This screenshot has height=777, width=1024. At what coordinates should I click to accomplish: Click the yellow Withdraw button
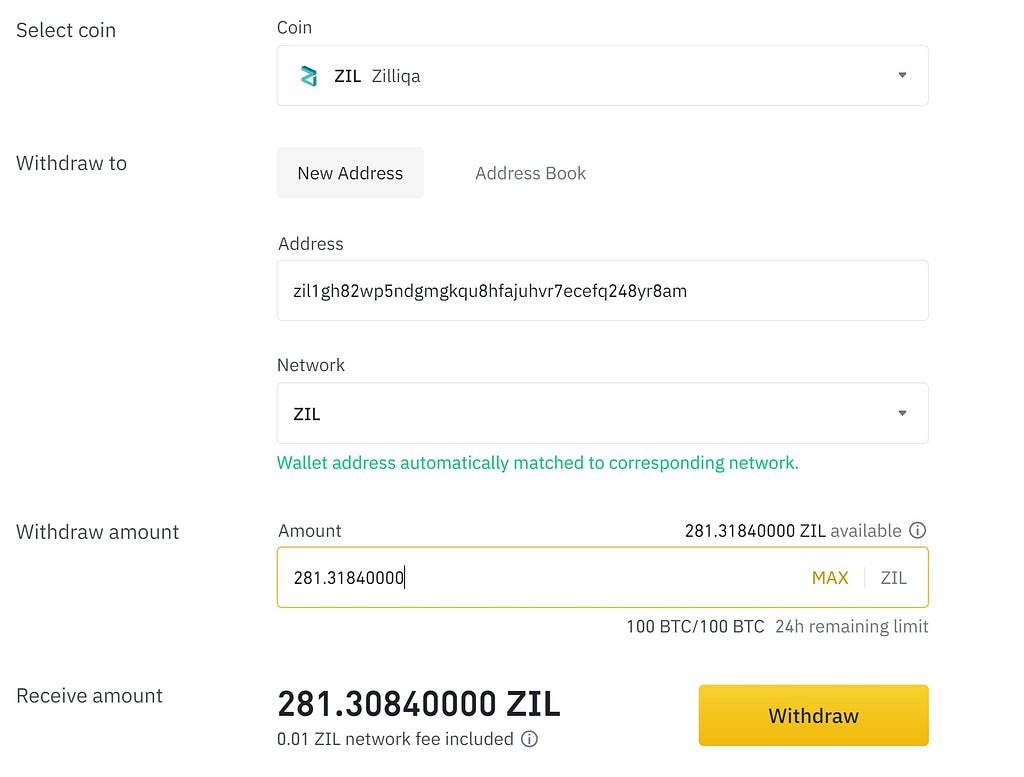[813, 716]
